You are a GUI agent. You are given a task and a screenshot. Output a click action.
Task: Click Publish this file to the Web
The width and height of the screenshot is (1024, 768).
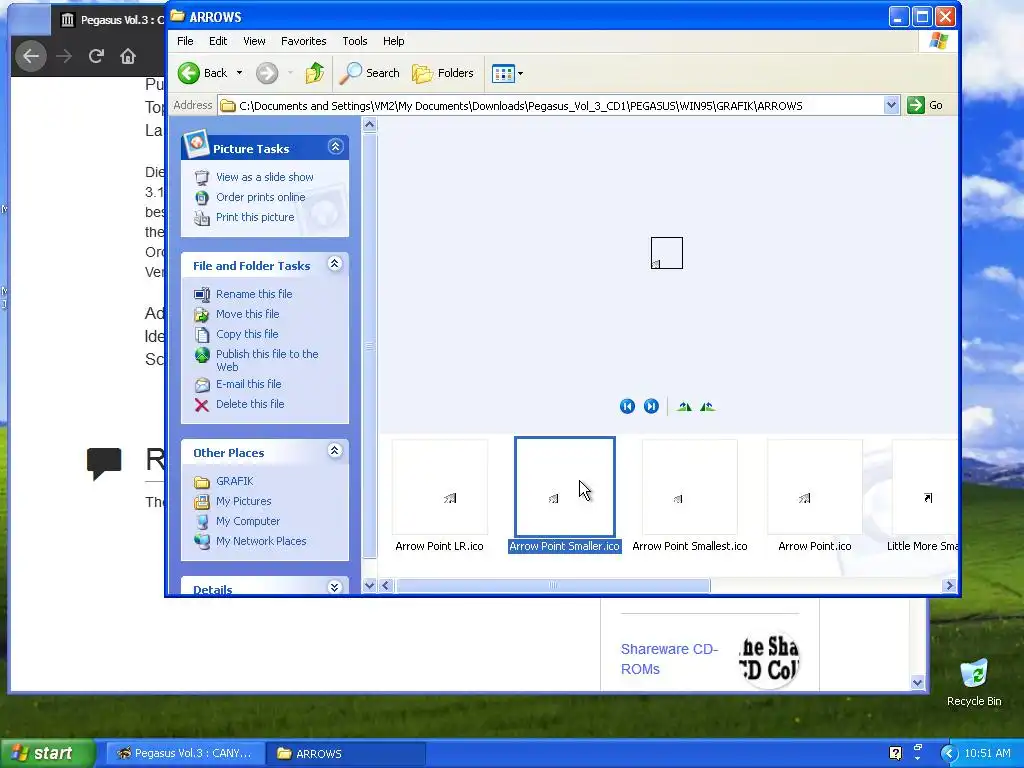coord(267,360)
